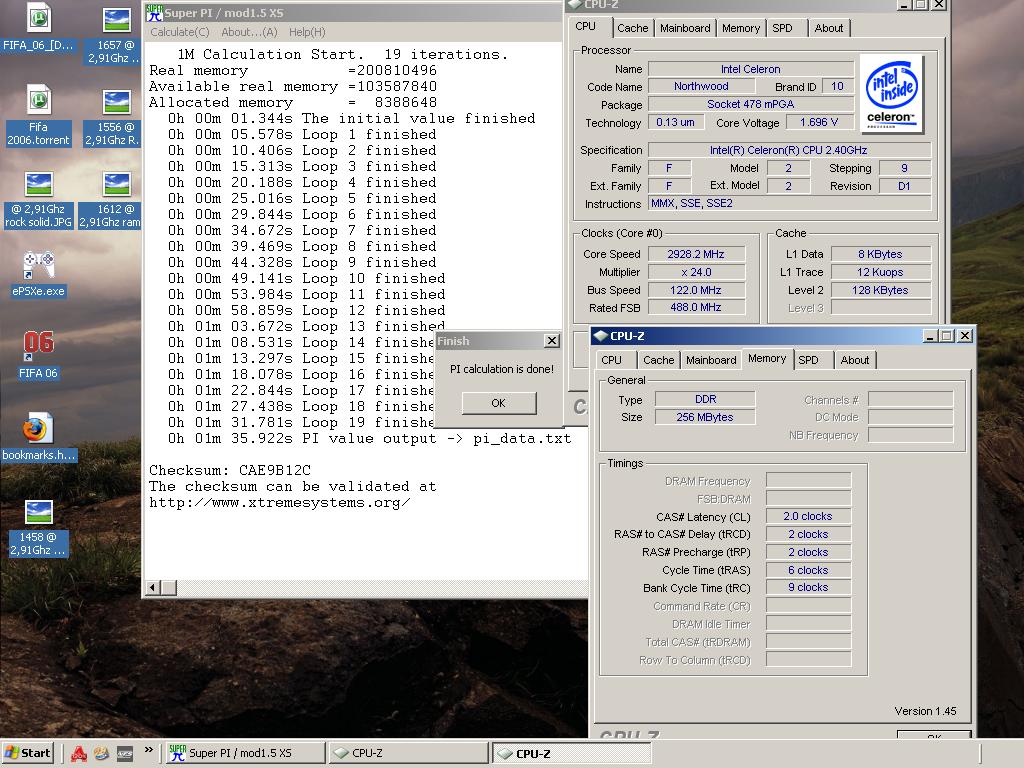
Task: Click the Intel Celeron logo in CPU-Z
Action: 891,95
